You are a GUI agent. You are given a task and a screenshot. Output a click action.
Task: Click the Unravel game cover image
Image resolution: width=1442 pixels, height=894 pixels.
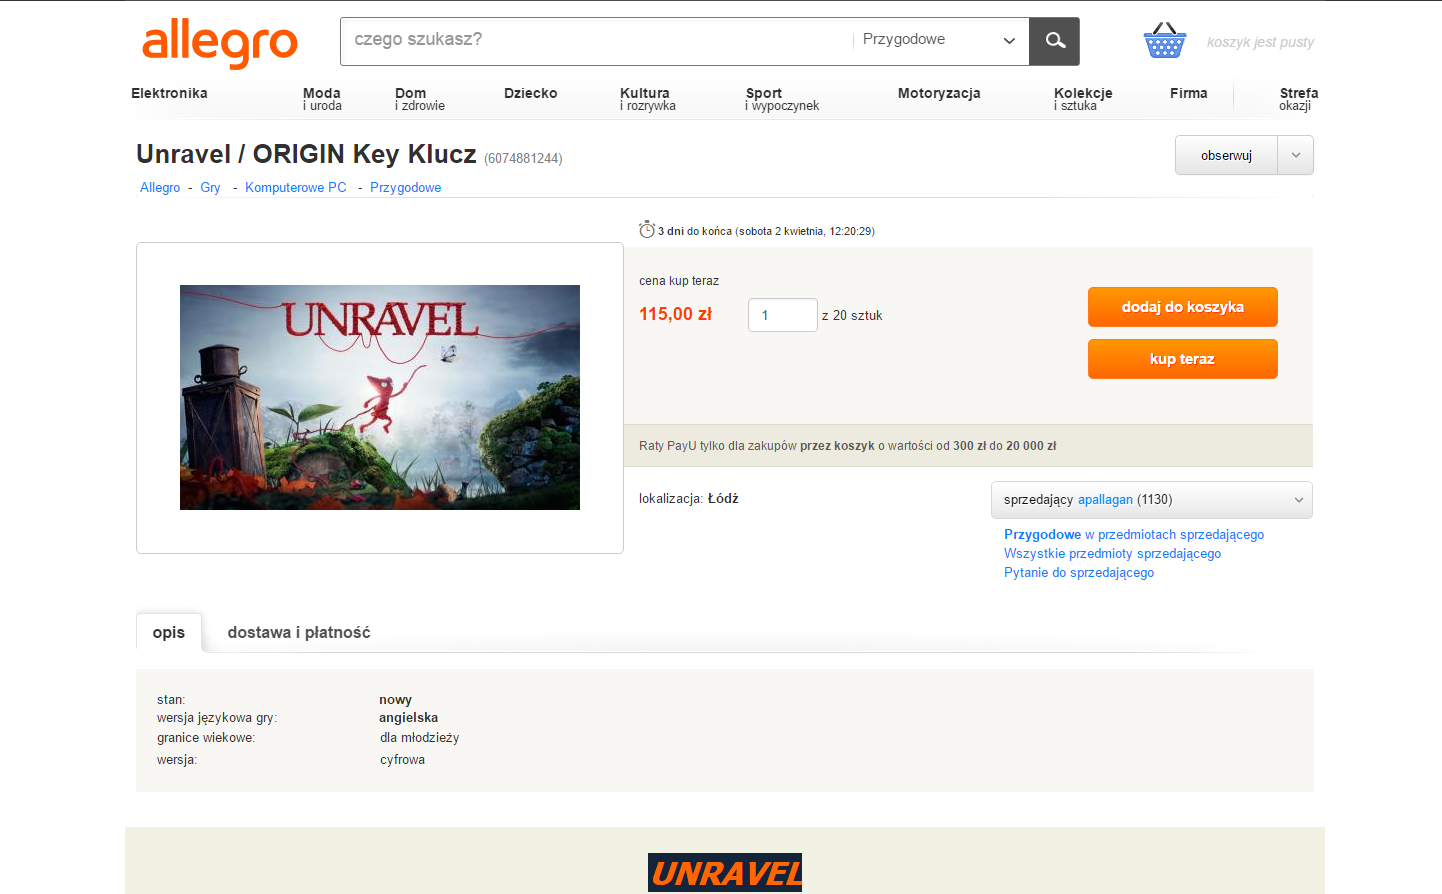point(380,397)
